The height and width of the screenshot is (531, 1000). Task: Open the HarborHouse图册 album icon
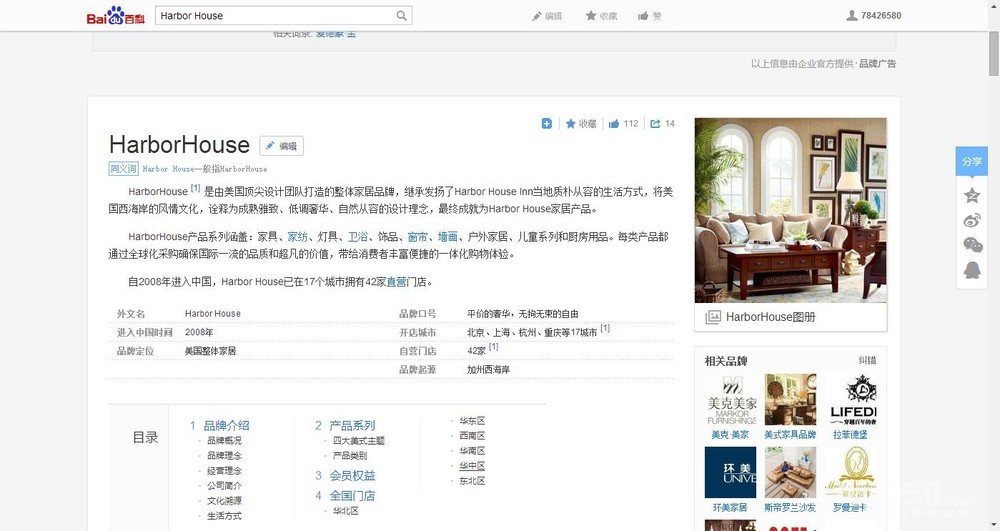[712, 317]
